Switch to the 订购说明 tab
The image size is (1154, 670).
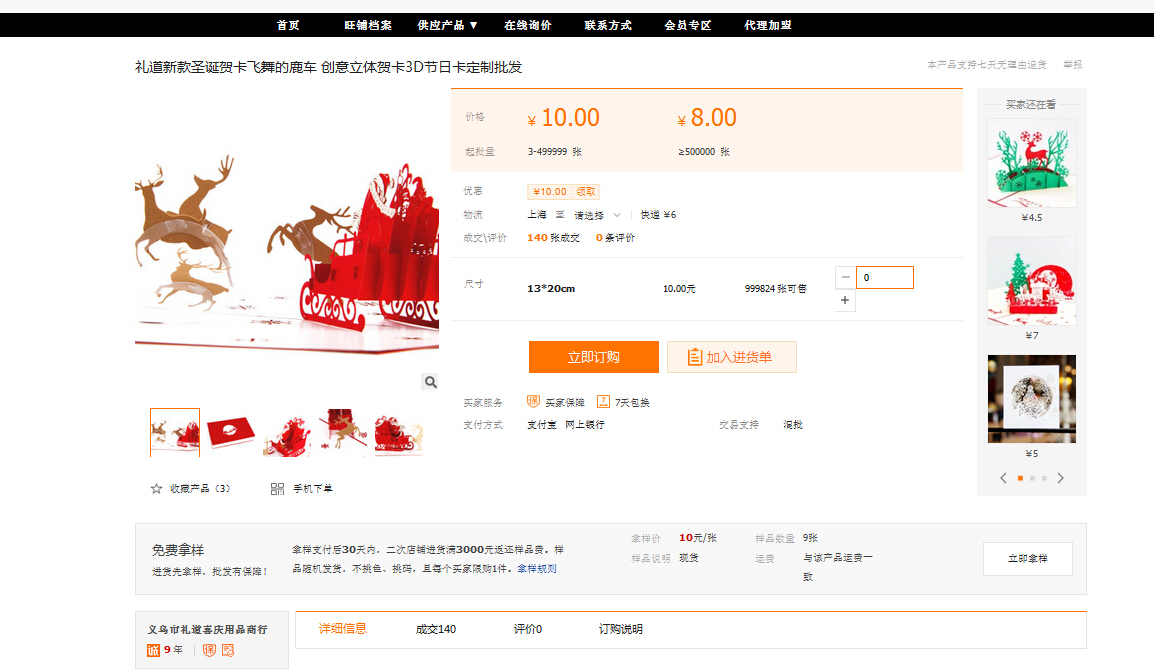tap(620, 629)
